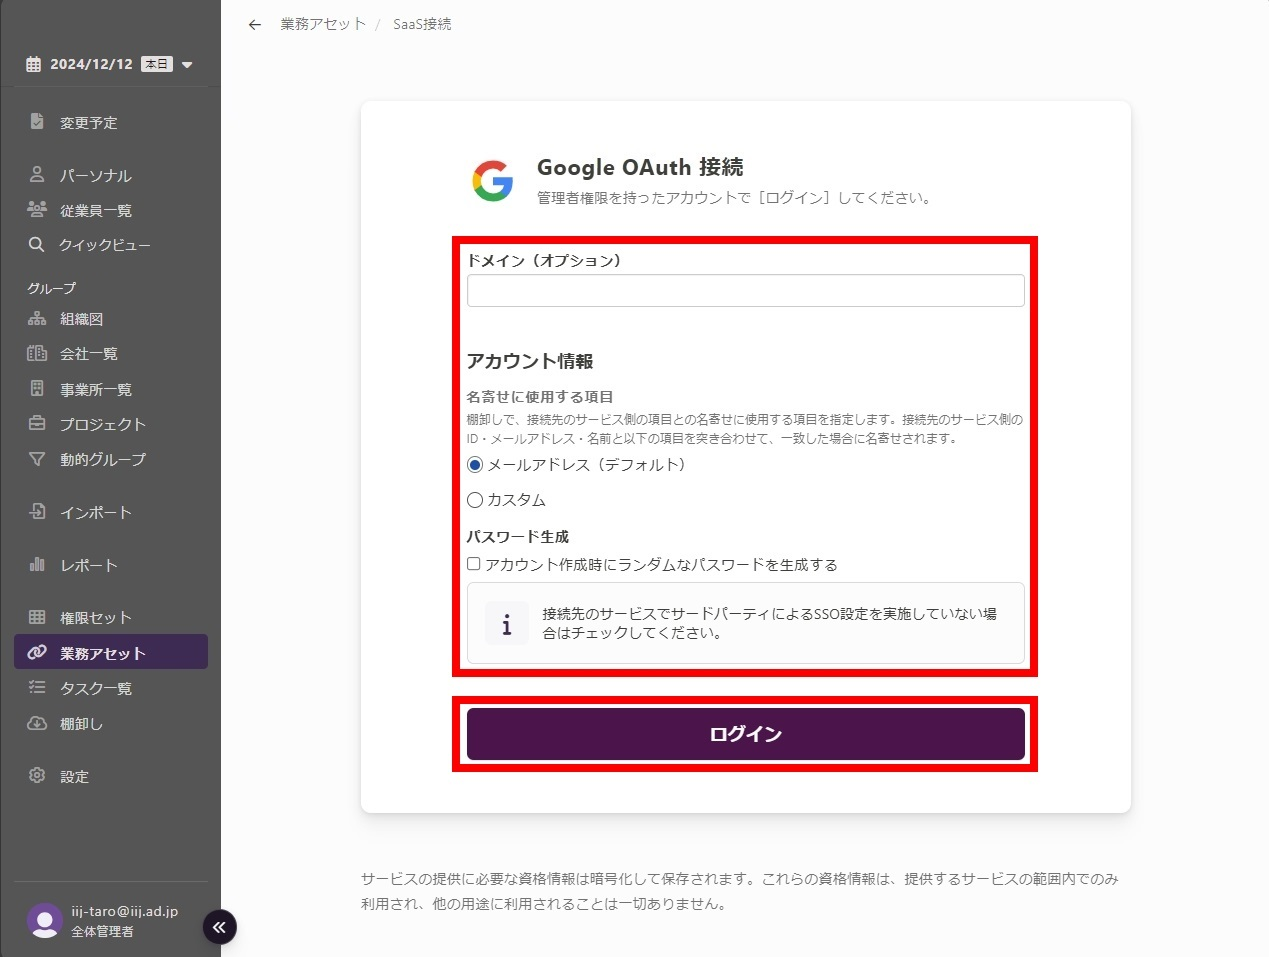Click the 設定 gear icon
The width and height of the screenshot is (1269, 957).
pyautogui.click(x=37, y=776)
